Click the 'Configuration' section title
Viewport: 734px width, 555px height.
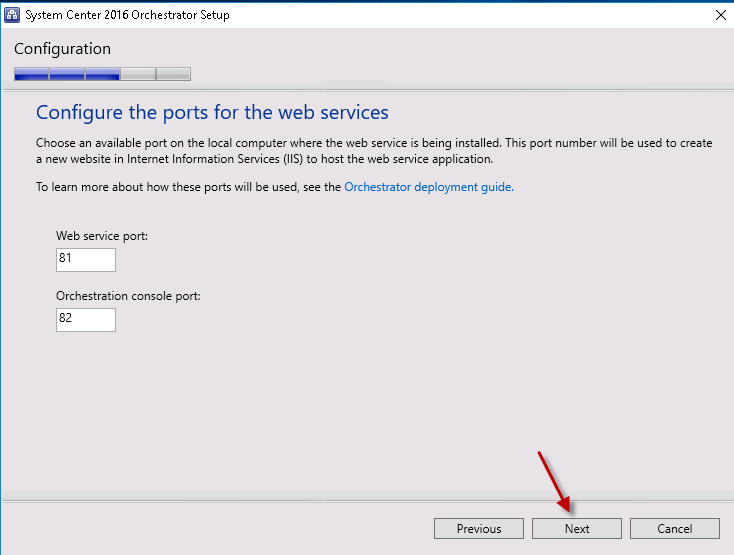point(62,49)
